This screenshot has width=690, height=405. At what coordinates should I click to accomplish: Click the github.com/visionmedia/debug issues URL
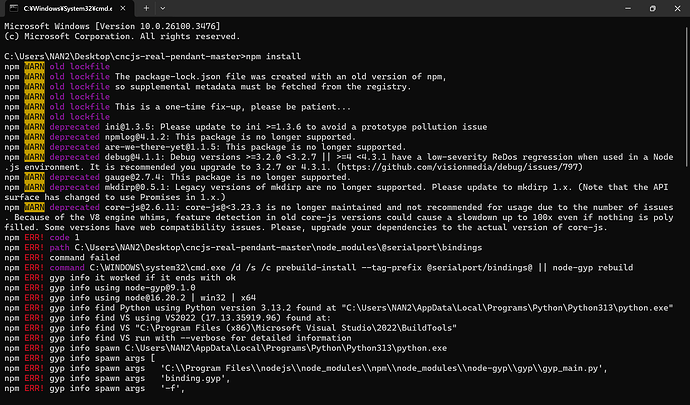click(x=459, y=167)
